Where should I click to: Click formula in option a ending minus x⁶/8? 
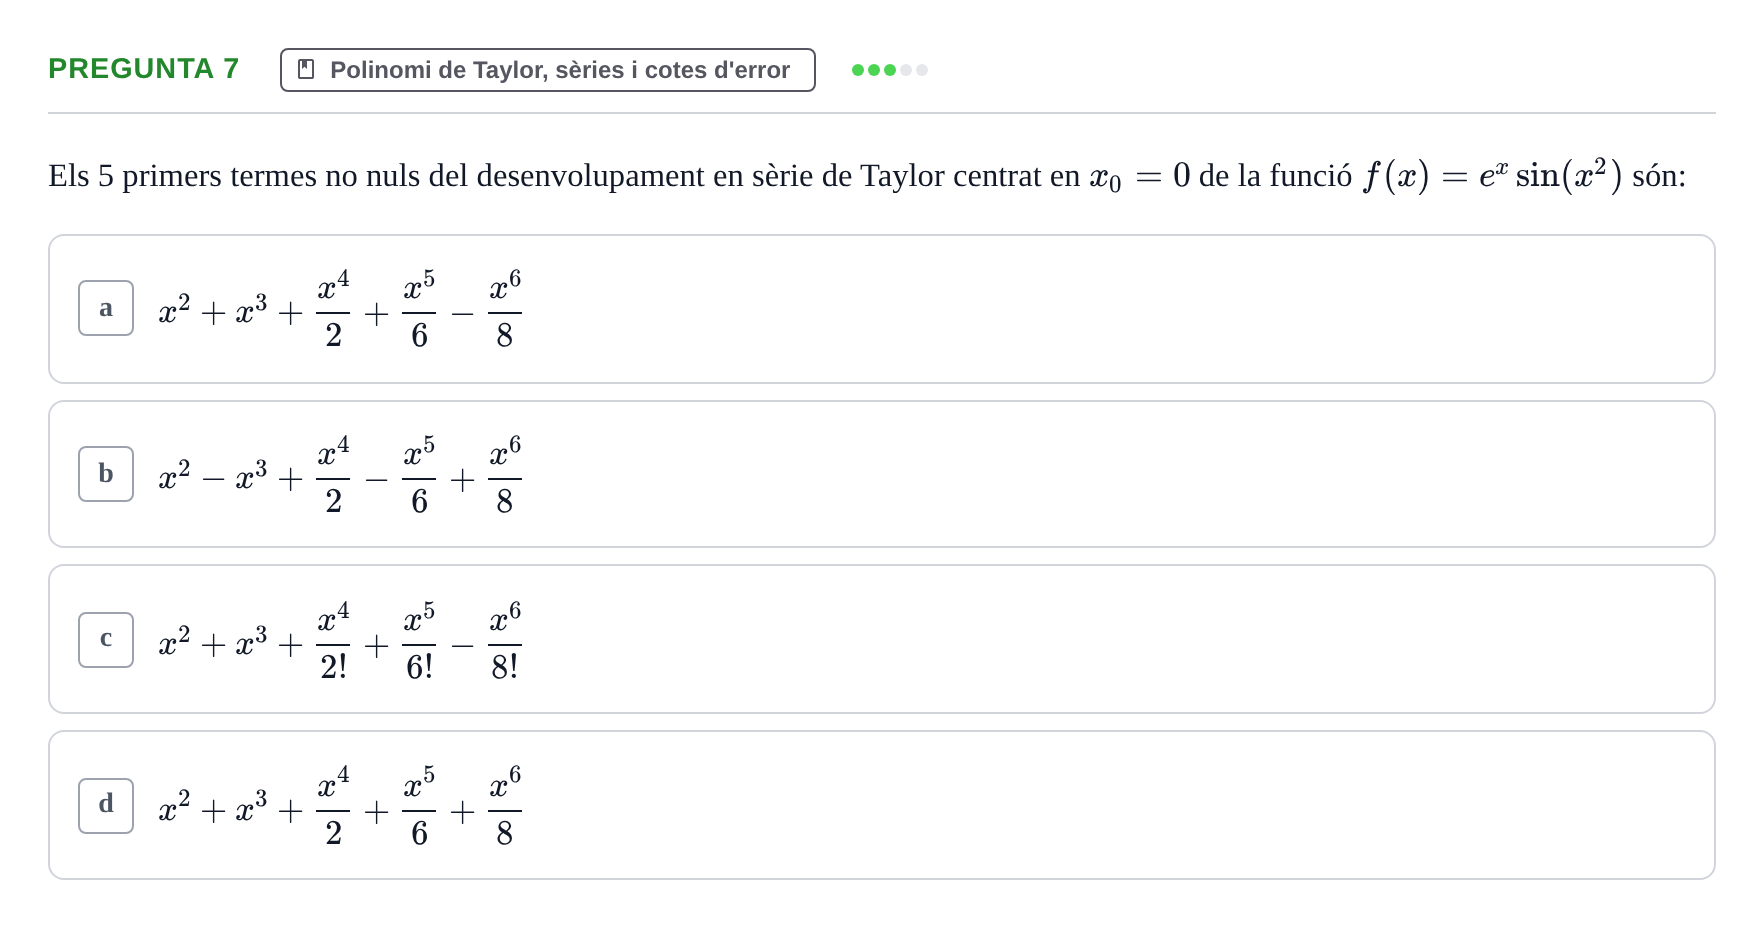click(x=340, y=309)
